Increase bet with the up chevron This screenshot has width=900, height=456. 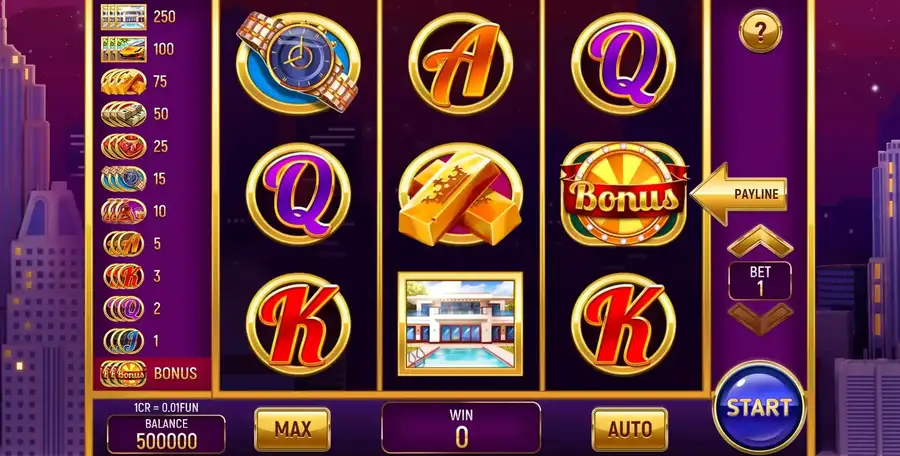[760, 241]
